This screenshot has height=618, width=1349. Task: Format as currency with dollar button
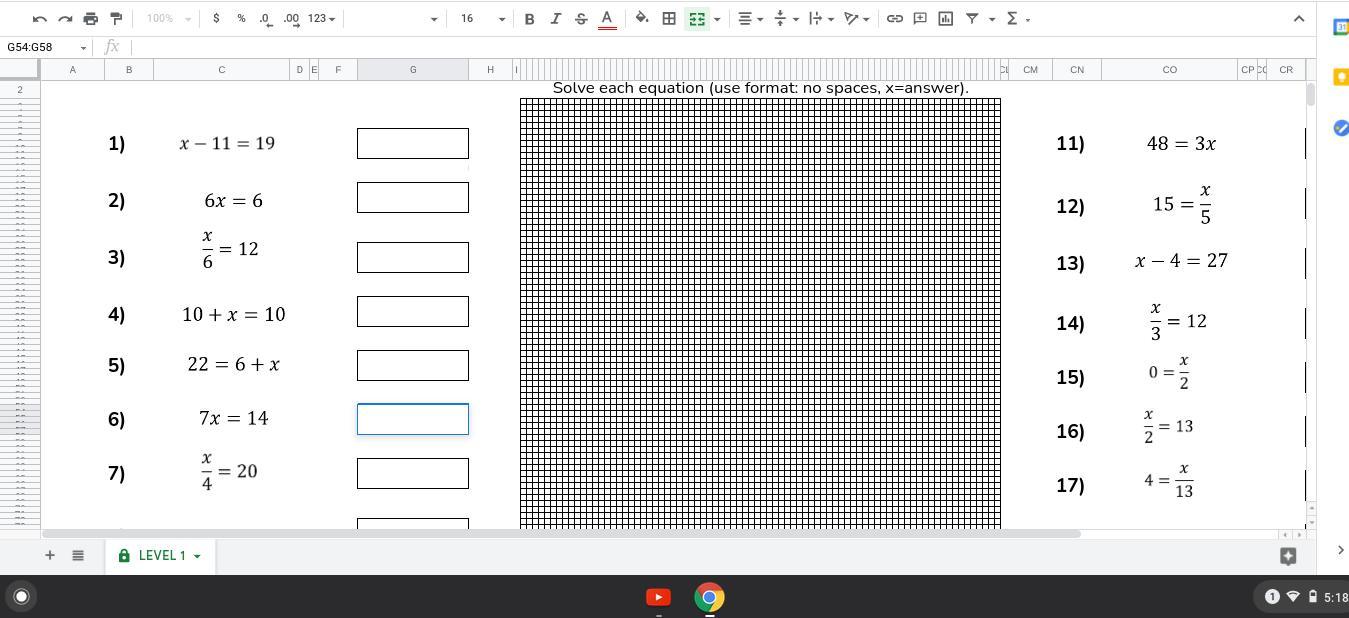point(216,19)
